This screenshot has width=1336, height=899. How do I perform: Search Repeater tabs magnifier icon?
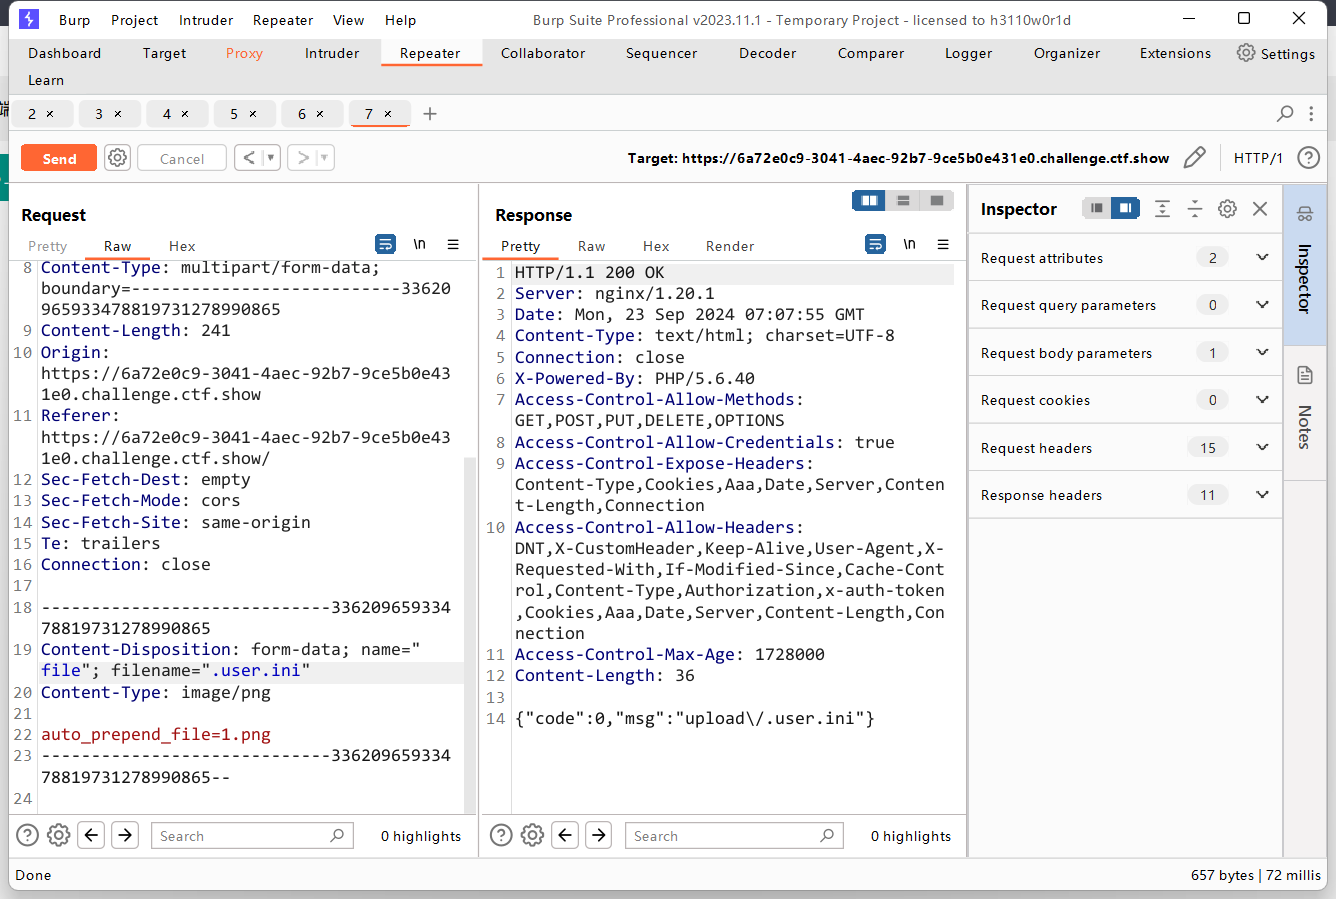point(1285,114)
